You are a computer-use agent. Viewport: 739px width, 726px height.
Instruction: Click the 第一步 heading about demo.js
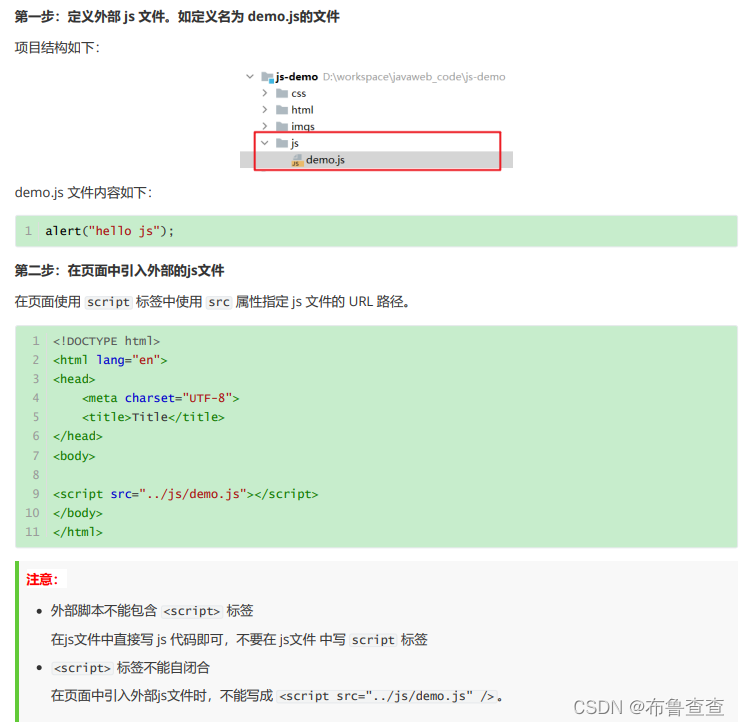(177, 16)
